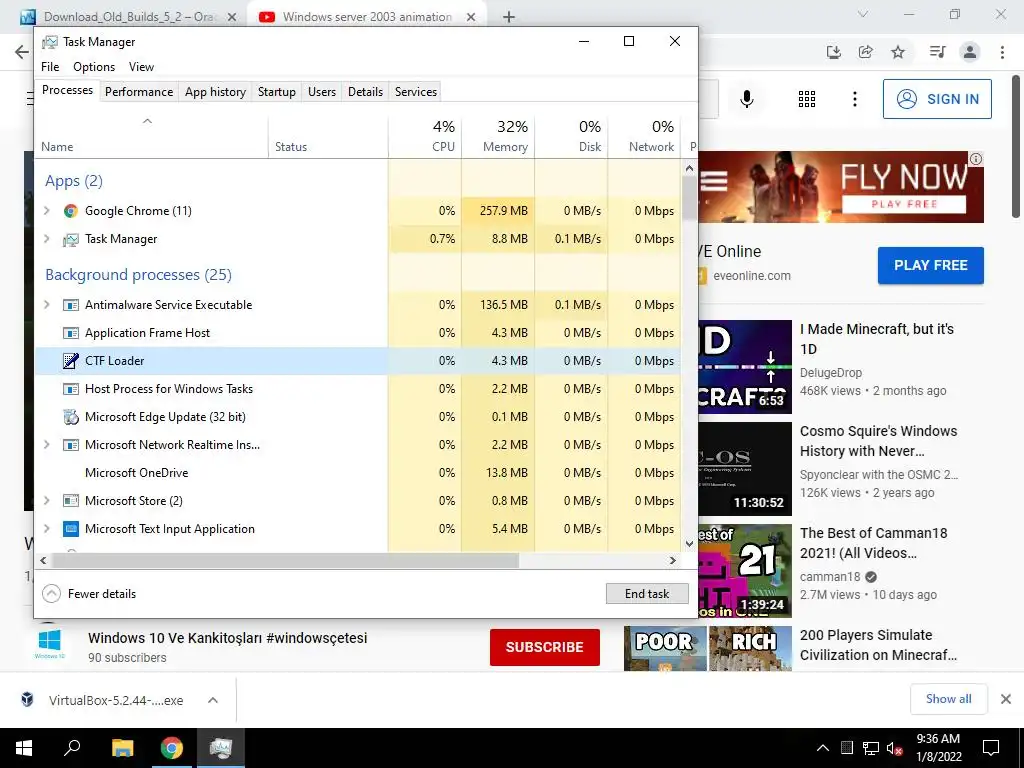Open the 'I Made Minecraft, but it's 1D' thumbnail
Screen dimensions: 1024x768
745,367
